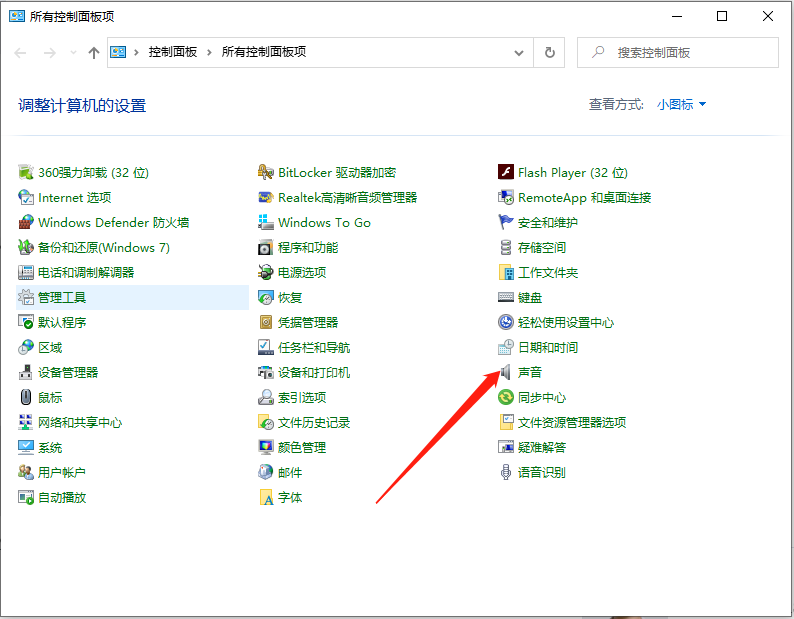Viewport: 794px width, 619px height.
Task: Open the Windows Defender 防火墙 icon
Action: pos(26,222)
